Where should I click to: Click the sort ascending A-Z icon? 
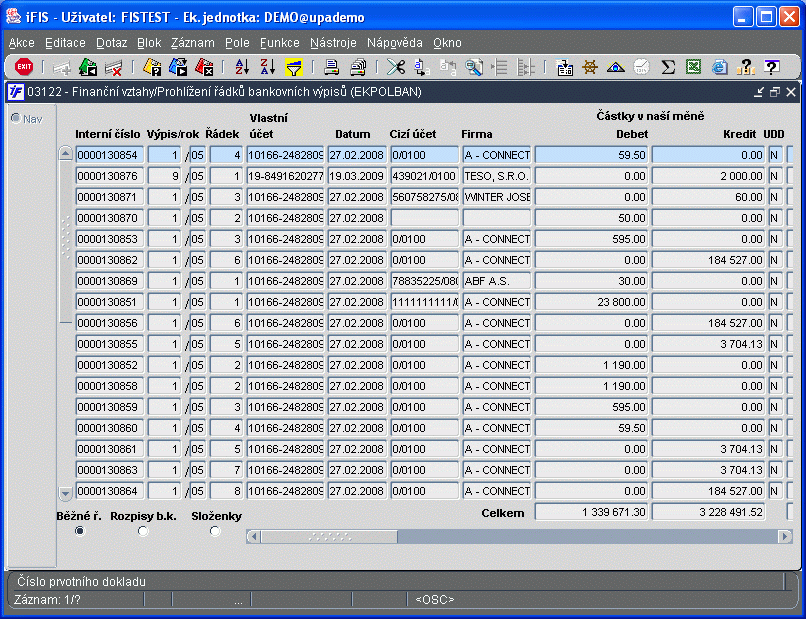click(x=242, y=67)
